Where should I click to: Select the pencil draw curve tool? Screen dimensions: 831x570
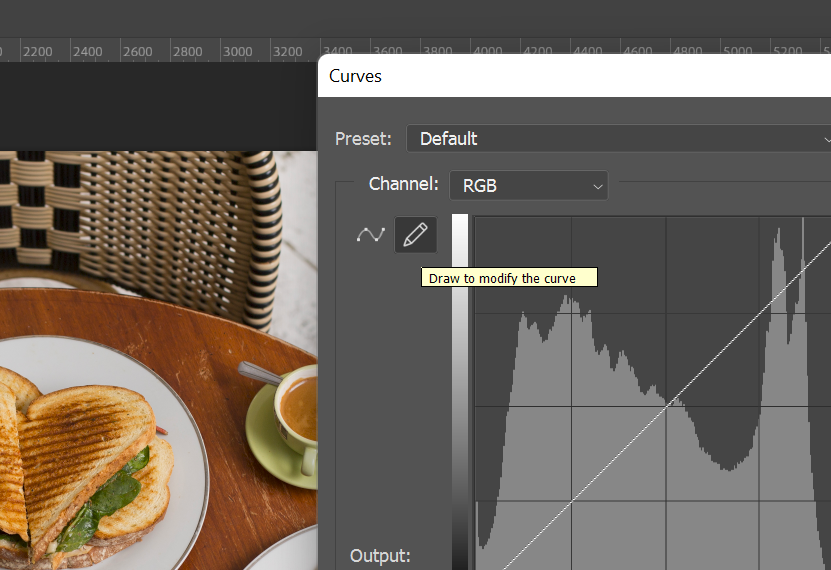416,235
